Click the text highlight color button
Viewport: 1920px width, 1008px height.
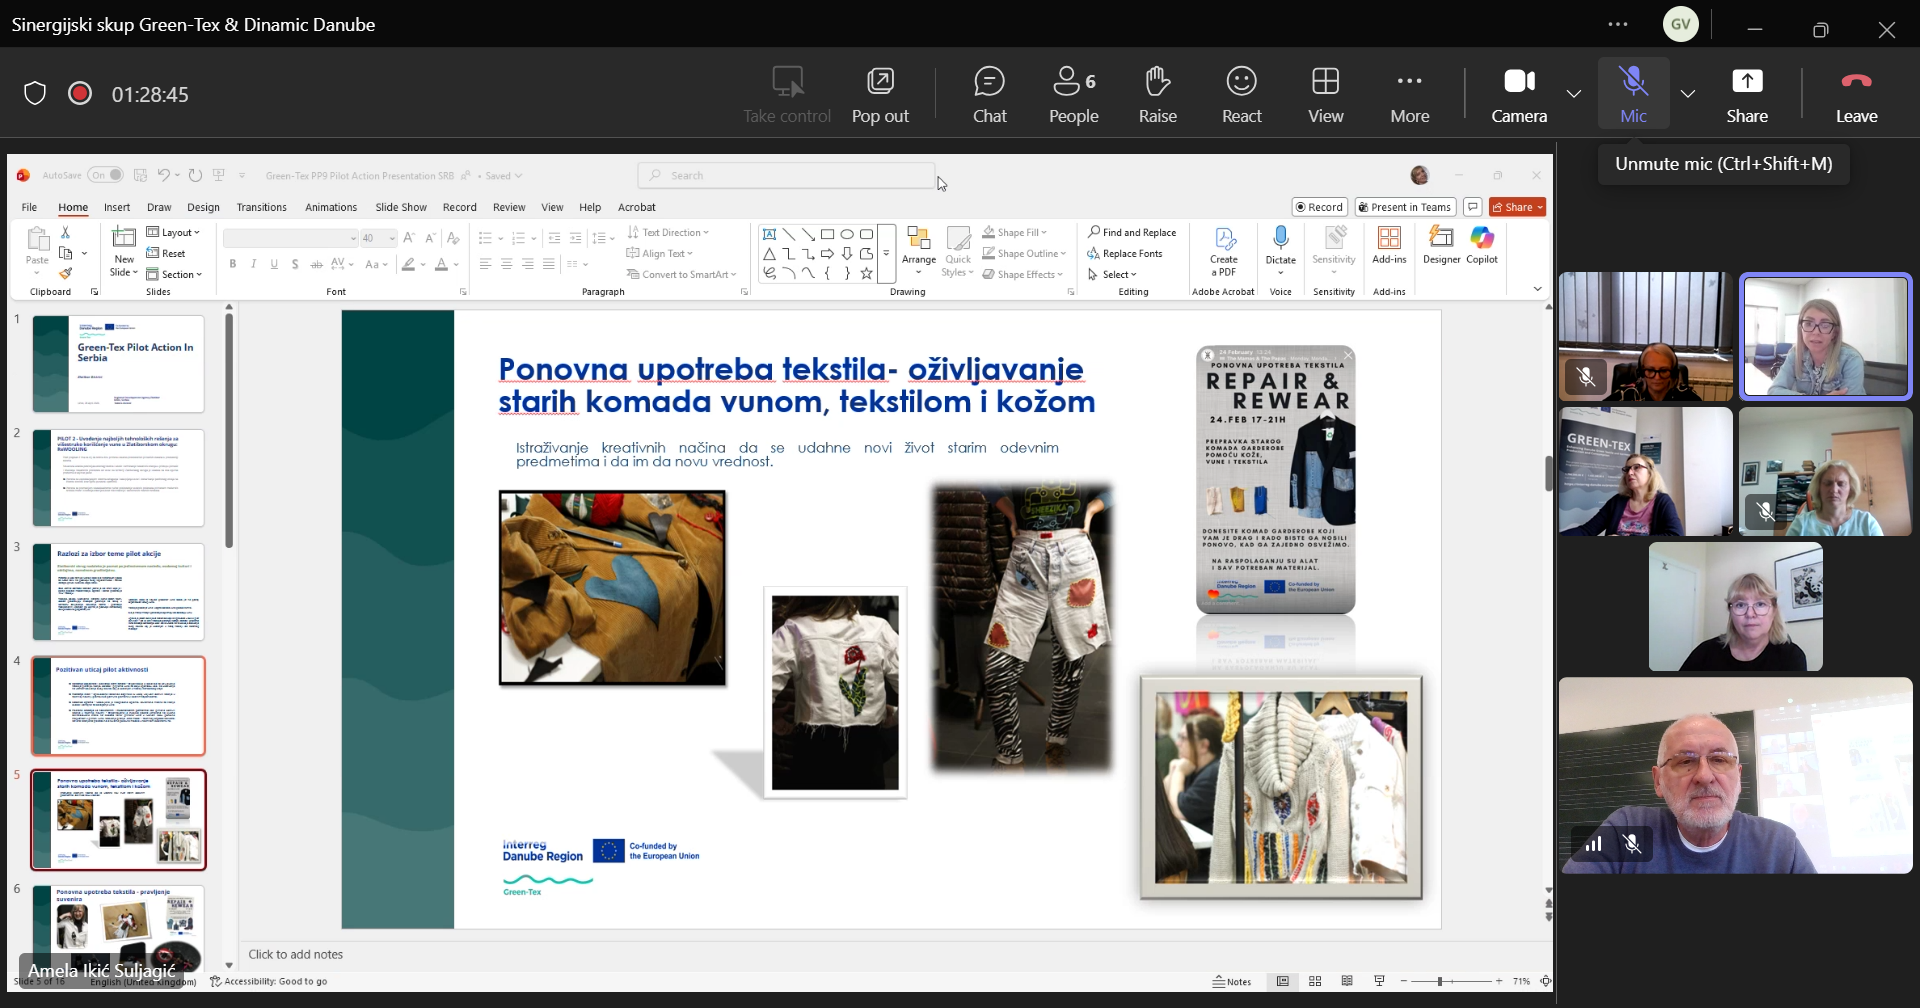408,264
